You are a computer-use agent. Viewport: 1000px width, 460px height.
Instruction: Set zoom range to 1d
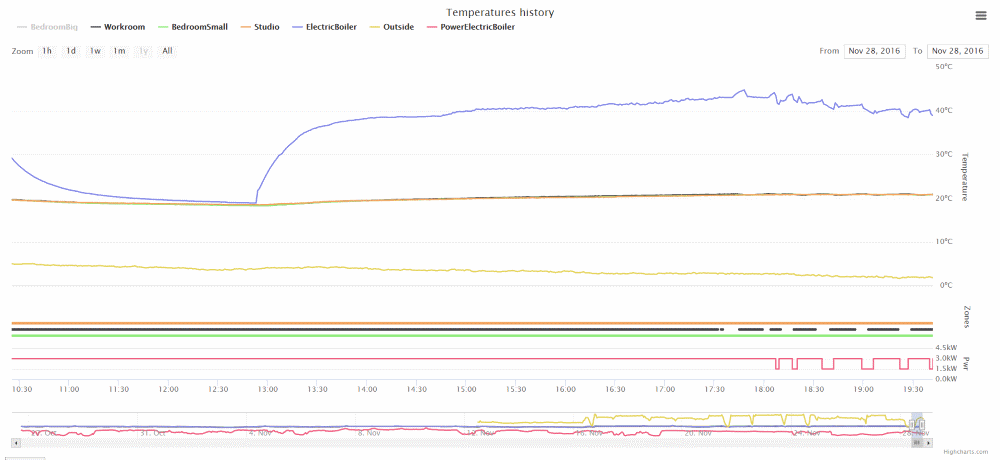(x=71, y=50)
